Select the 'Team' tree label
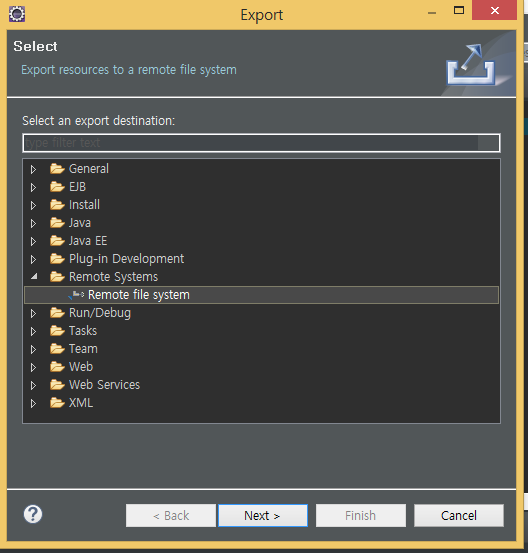The height and width of the screenshot is (553, 528). (83, 348)
